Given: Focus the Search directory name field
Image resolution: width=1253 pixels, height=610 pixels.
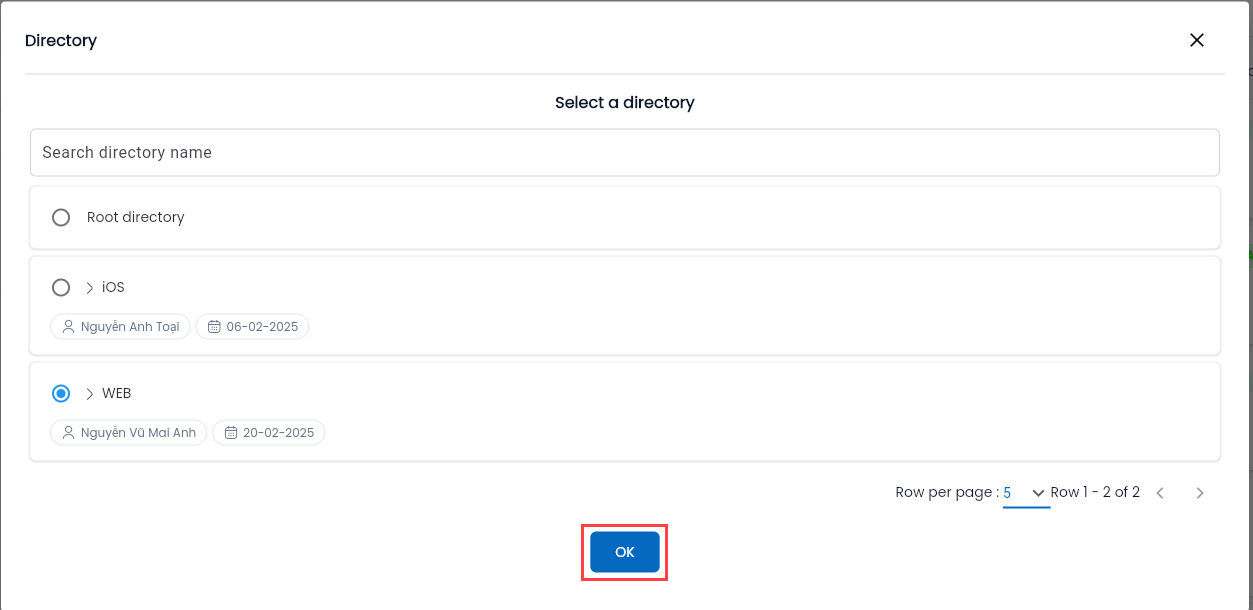Looking at the screenshot, I should click(624, 152).
